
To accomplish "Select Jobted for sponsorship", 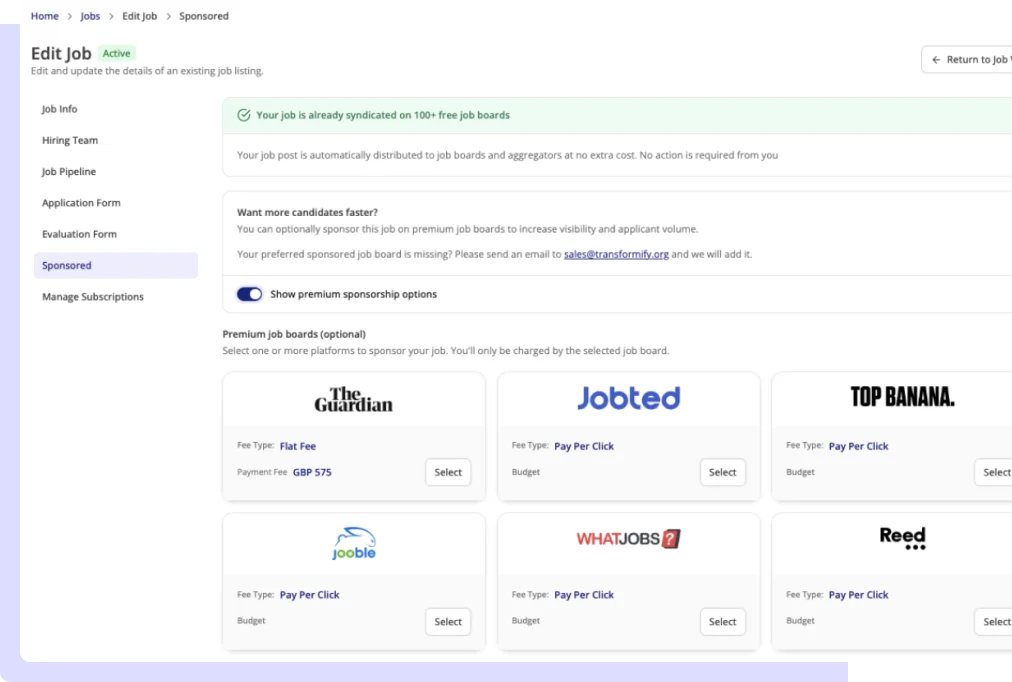I will (x=722, y=472).
